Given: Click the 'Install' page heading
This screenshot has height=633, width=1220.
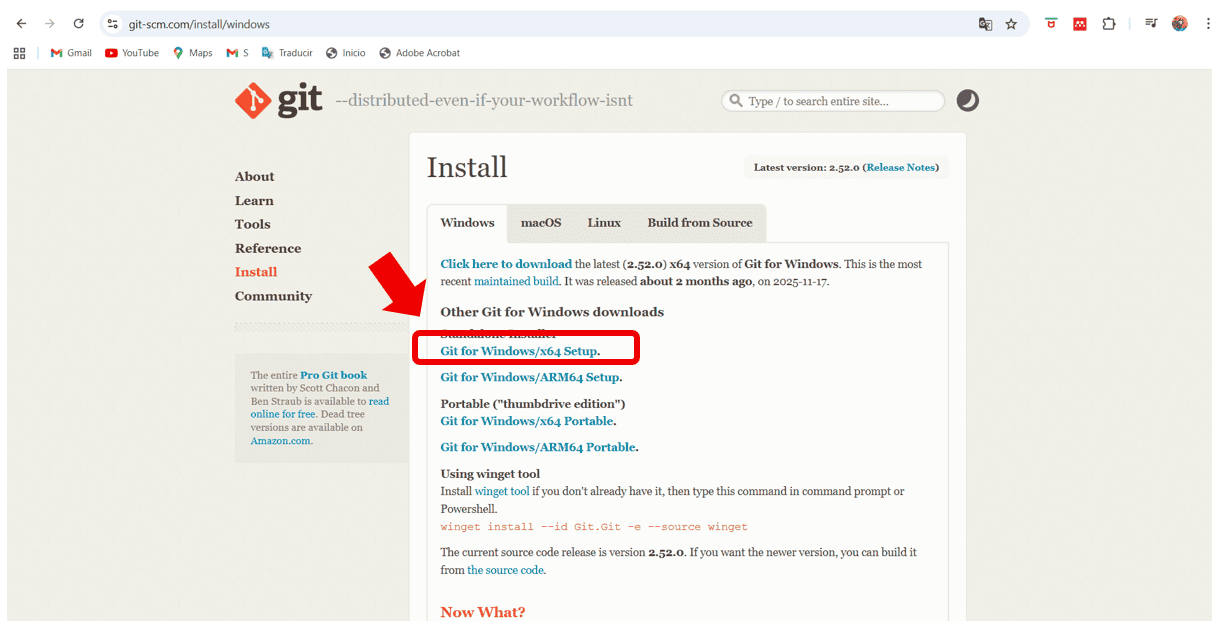Looking at the screenshot, I should coord(467,168).
